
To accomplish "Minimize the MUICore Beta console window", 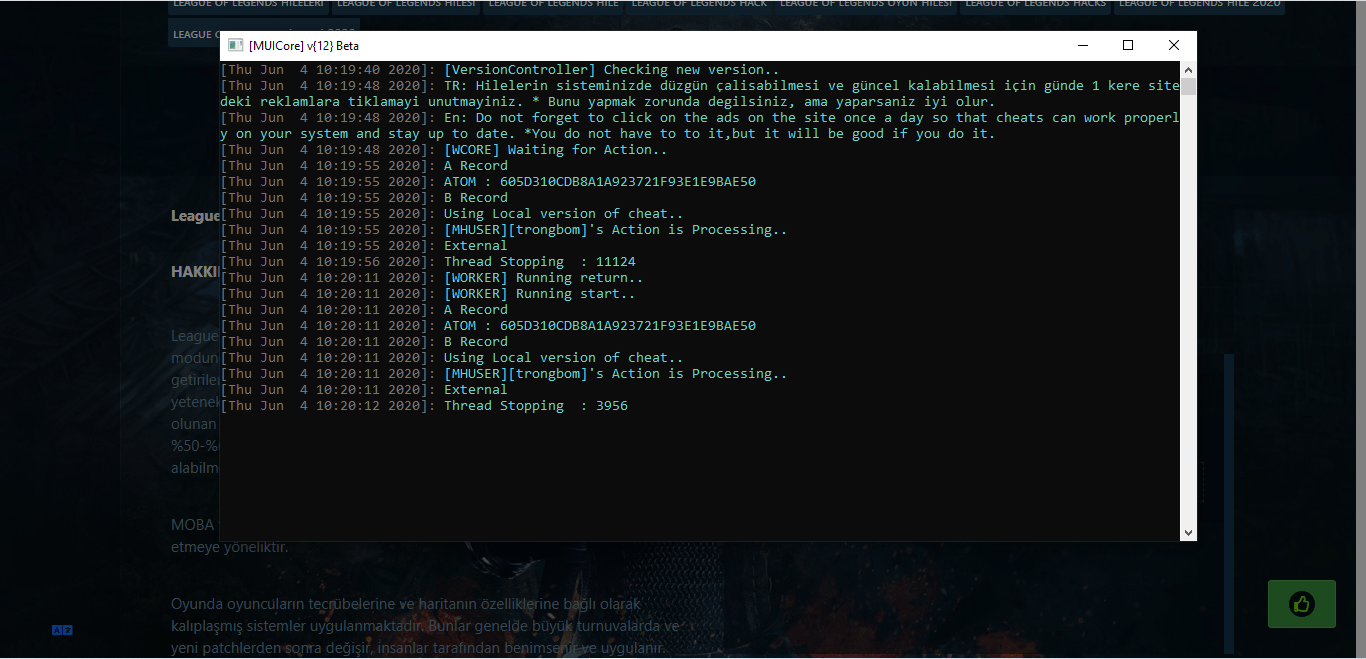I will tap(1082, 46).
